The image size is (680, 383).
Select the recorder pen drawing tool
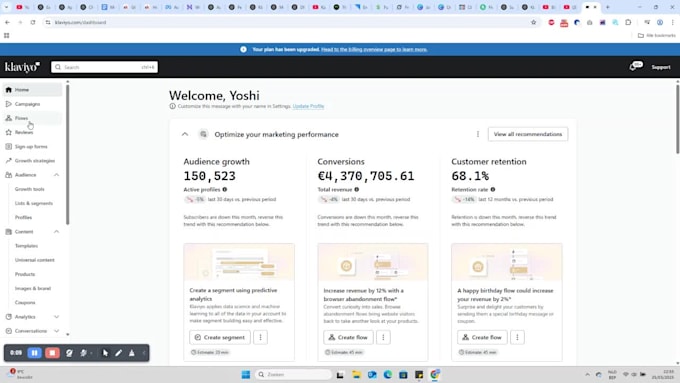coord(118,353)
